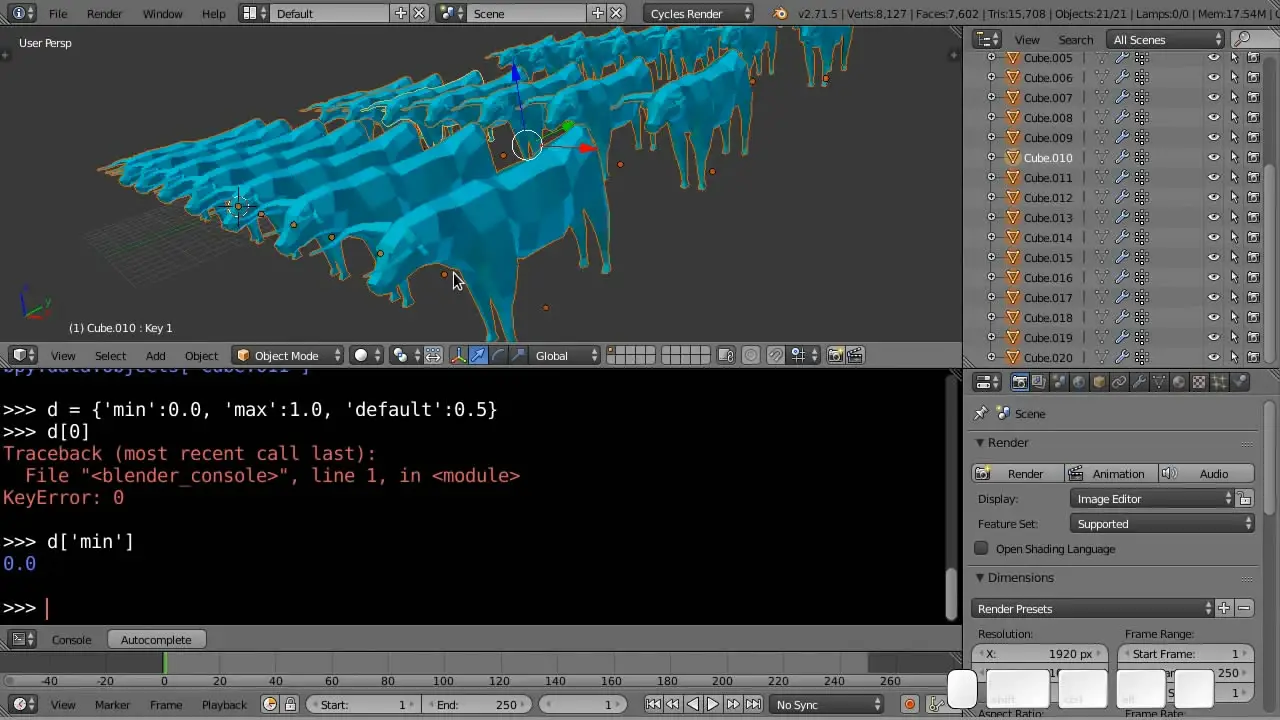Click the Autocomplete button in the console

tap(155, 640)
